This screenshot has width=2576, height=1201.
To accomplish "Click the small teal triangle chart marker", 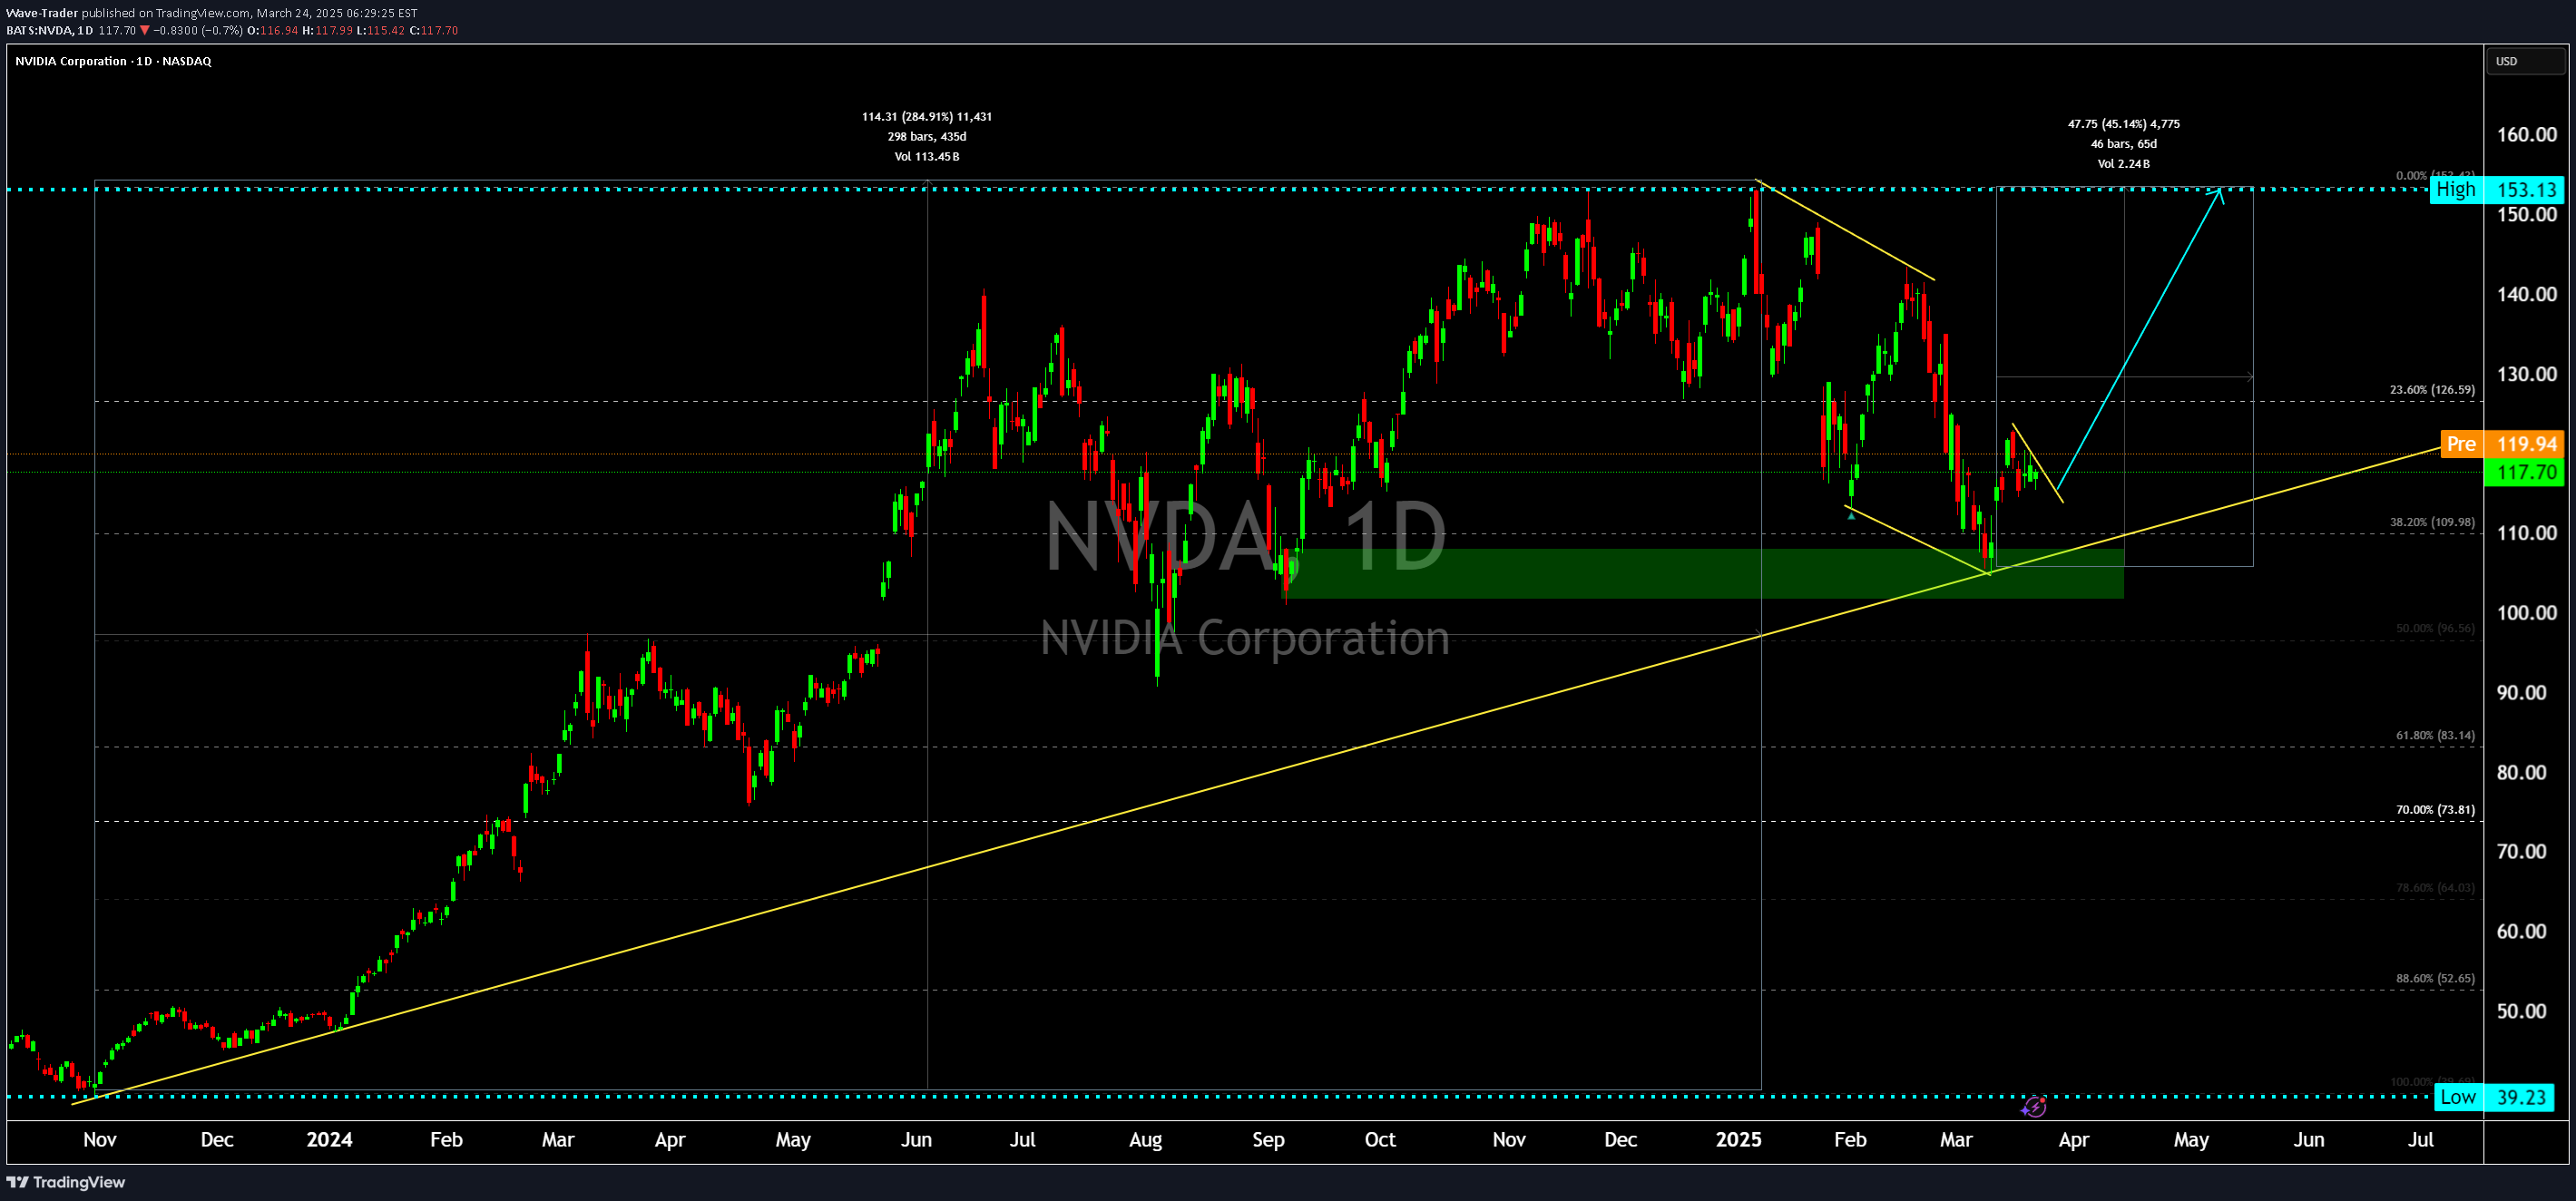I will coord(1851,516).
